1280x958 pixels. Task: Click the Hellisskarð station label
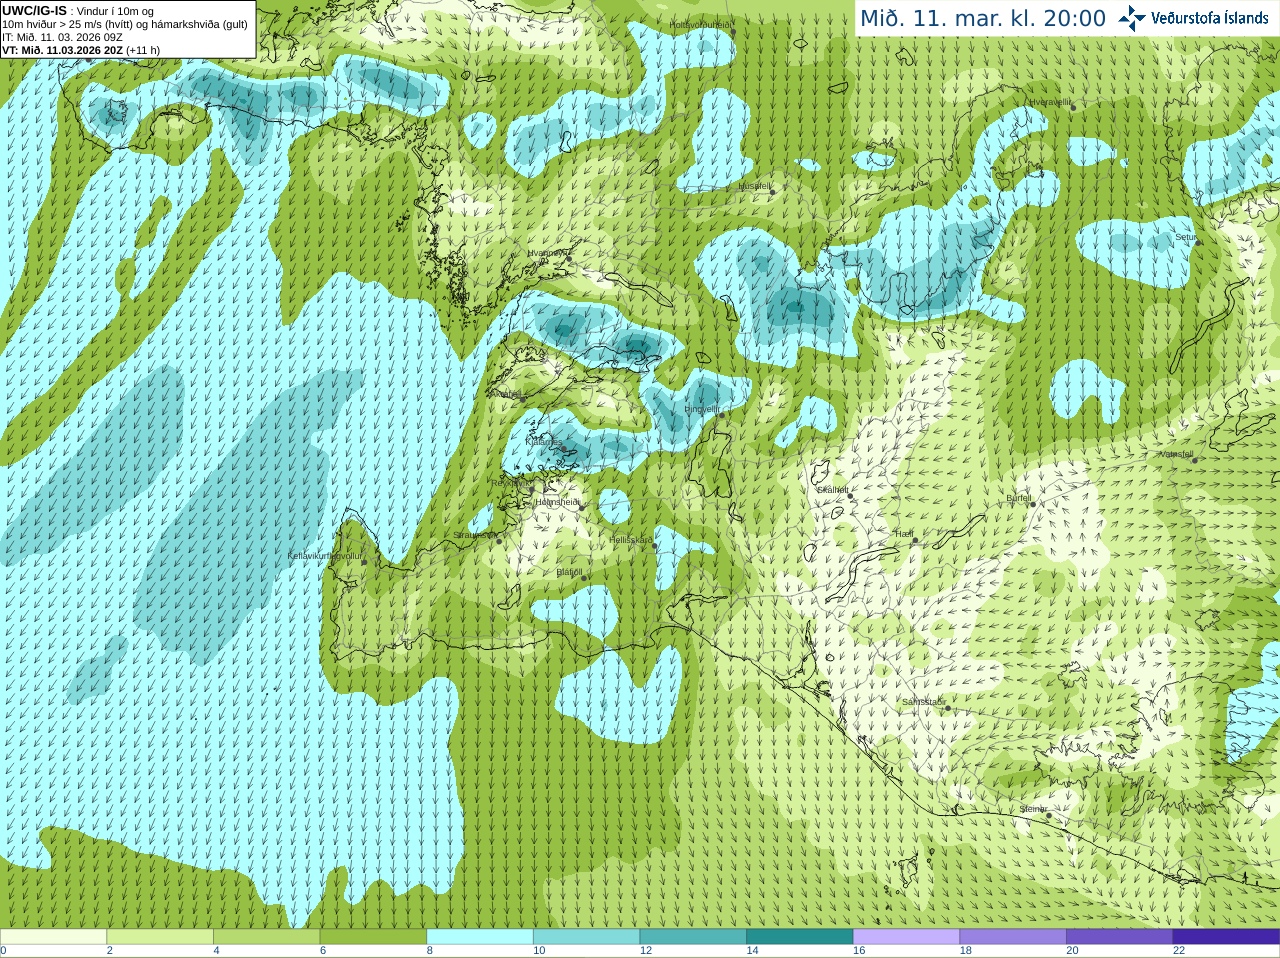click(631, 540)
